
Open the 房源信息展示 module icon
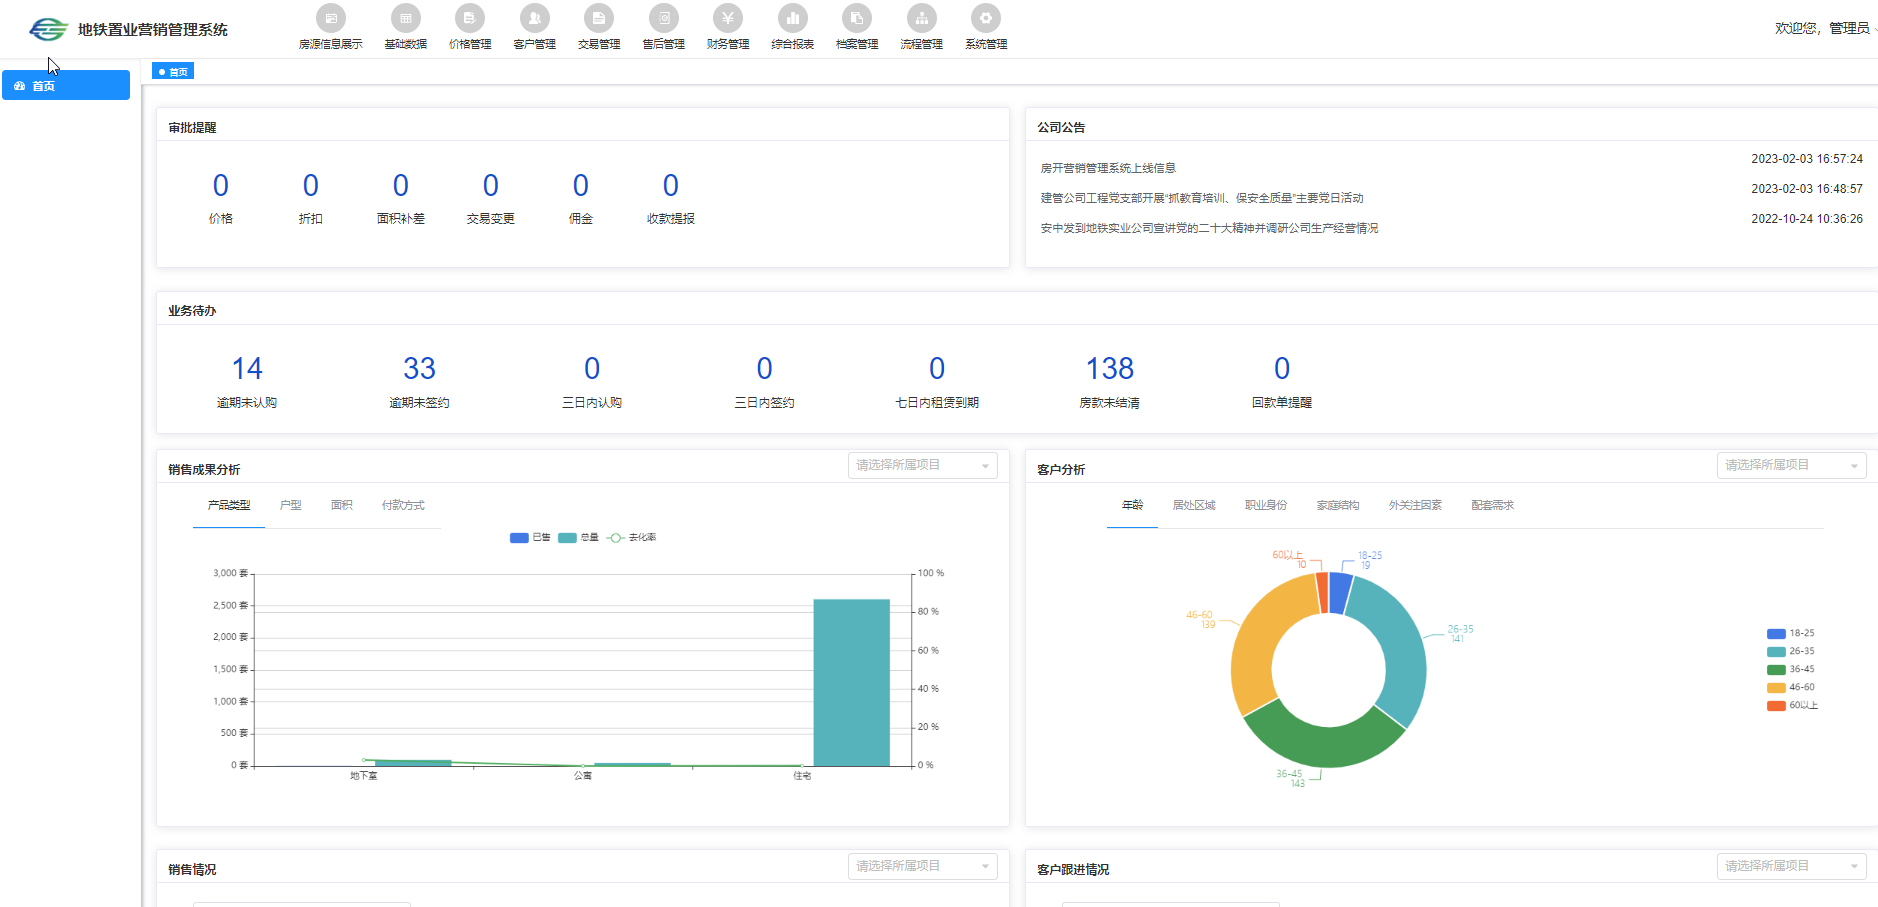pyautogui.click(x=330, y=18)
